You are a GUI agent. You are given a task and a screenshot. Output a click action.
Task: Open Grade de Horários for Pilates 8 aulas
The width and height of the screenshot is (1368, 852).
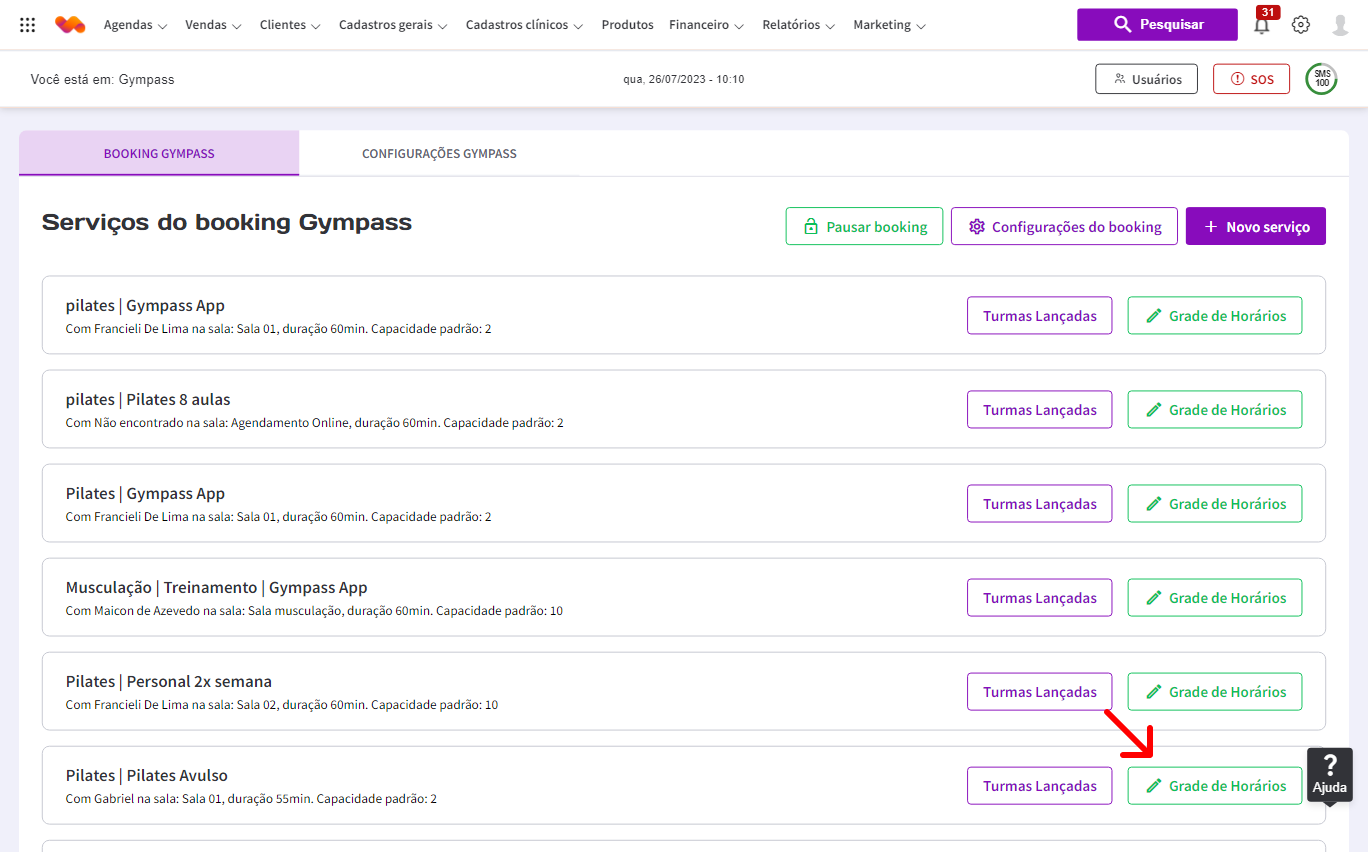tap(1215, 409)
